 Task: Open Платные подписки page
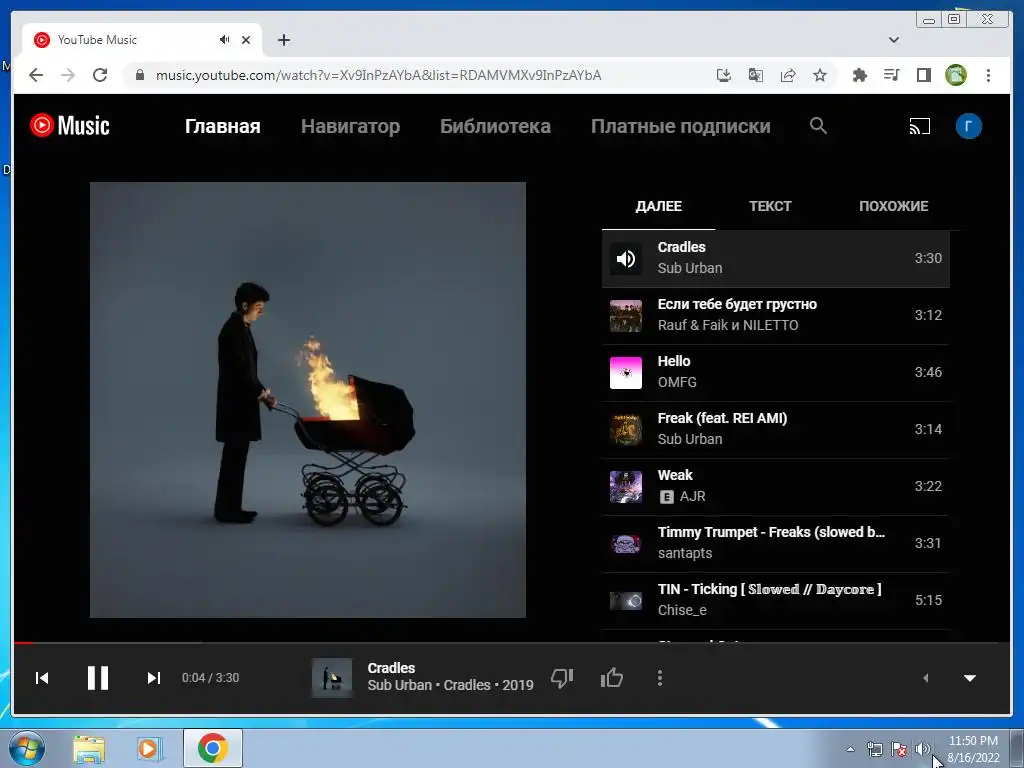[680, 126]
